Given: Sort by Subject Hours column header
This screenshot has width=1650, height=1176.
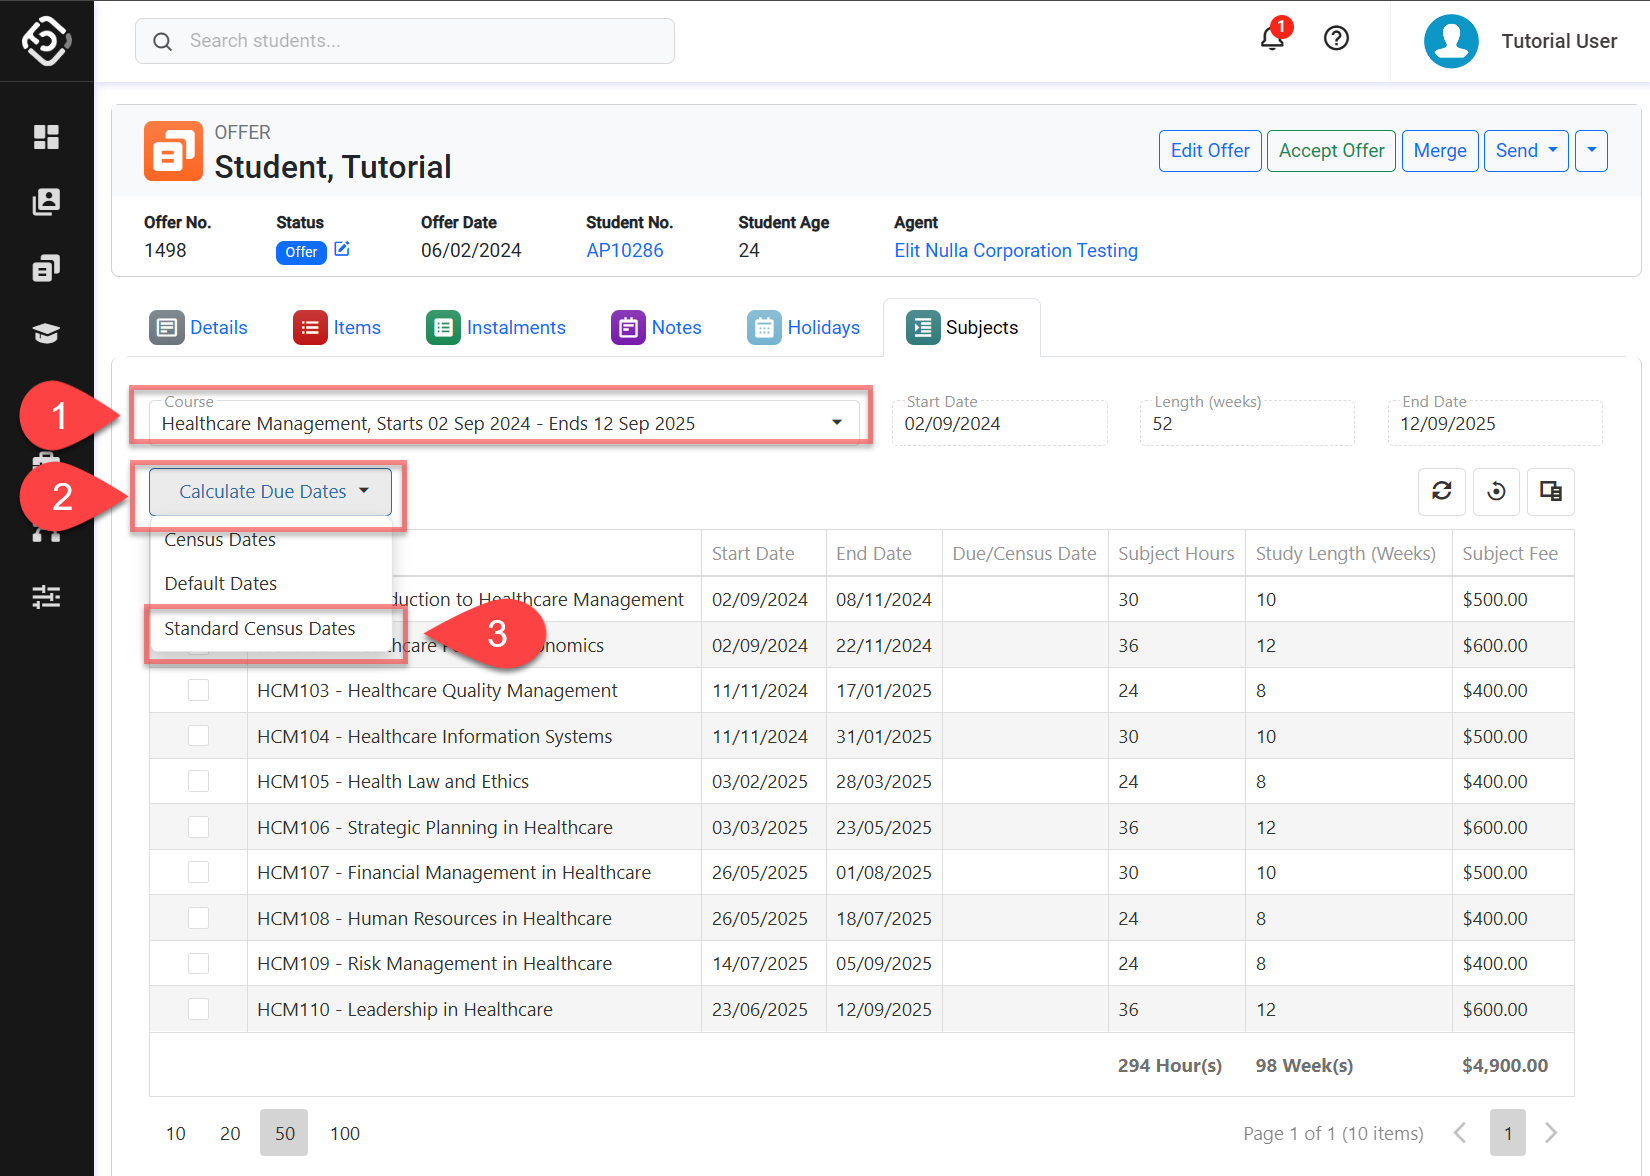Looking at the screenshot, I should 1176,553.
